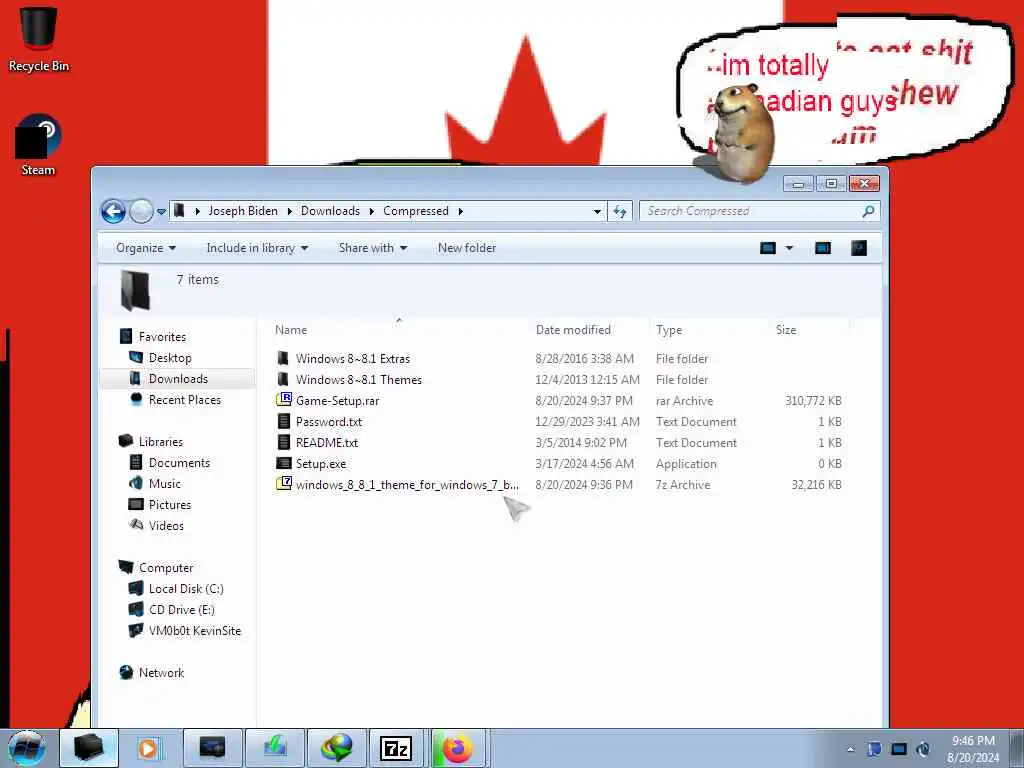Open Internet Download Manager taskbar icon

pyautogui.click(x=336, y=748)
